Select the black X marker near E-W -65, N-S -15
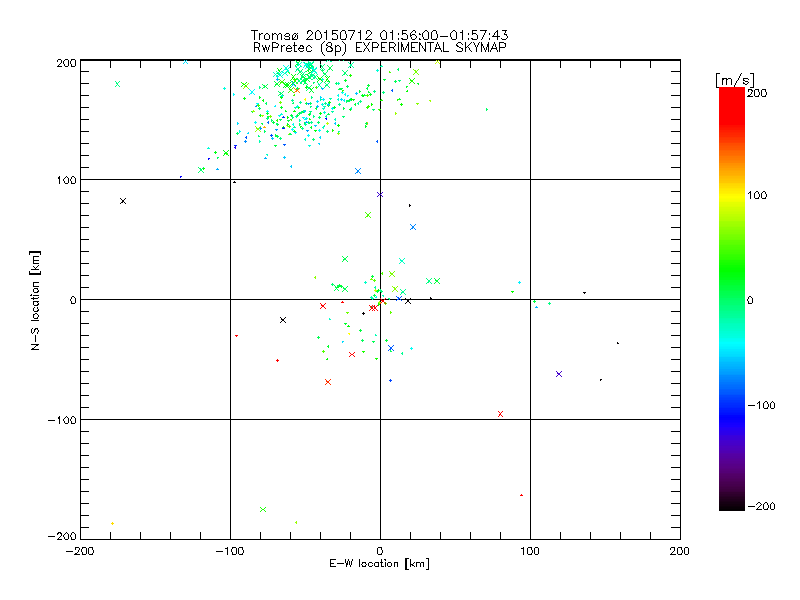 click(x=283, y=320)
